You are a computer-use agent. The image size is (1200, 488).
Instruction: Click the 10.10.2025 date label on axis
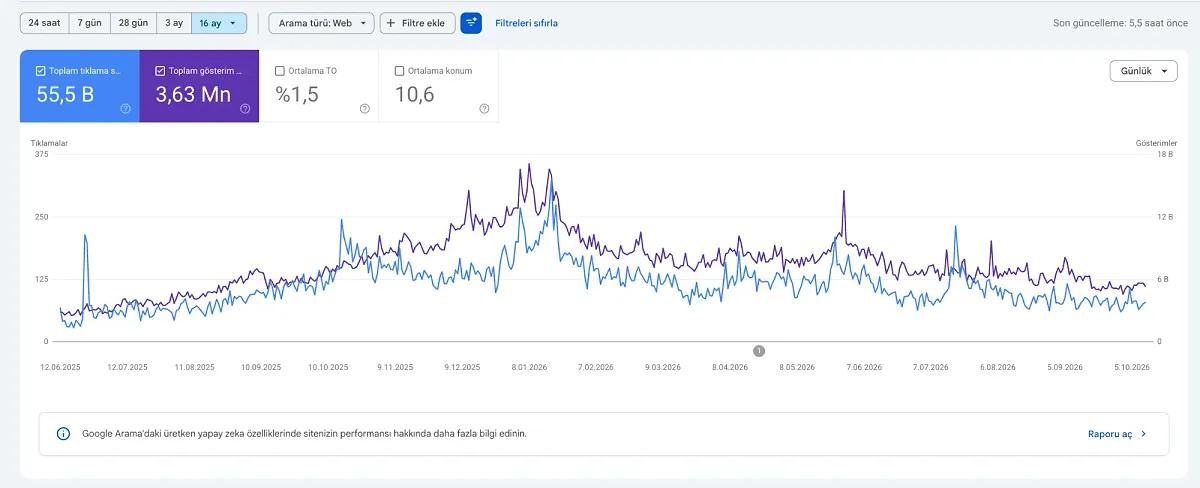328,367
